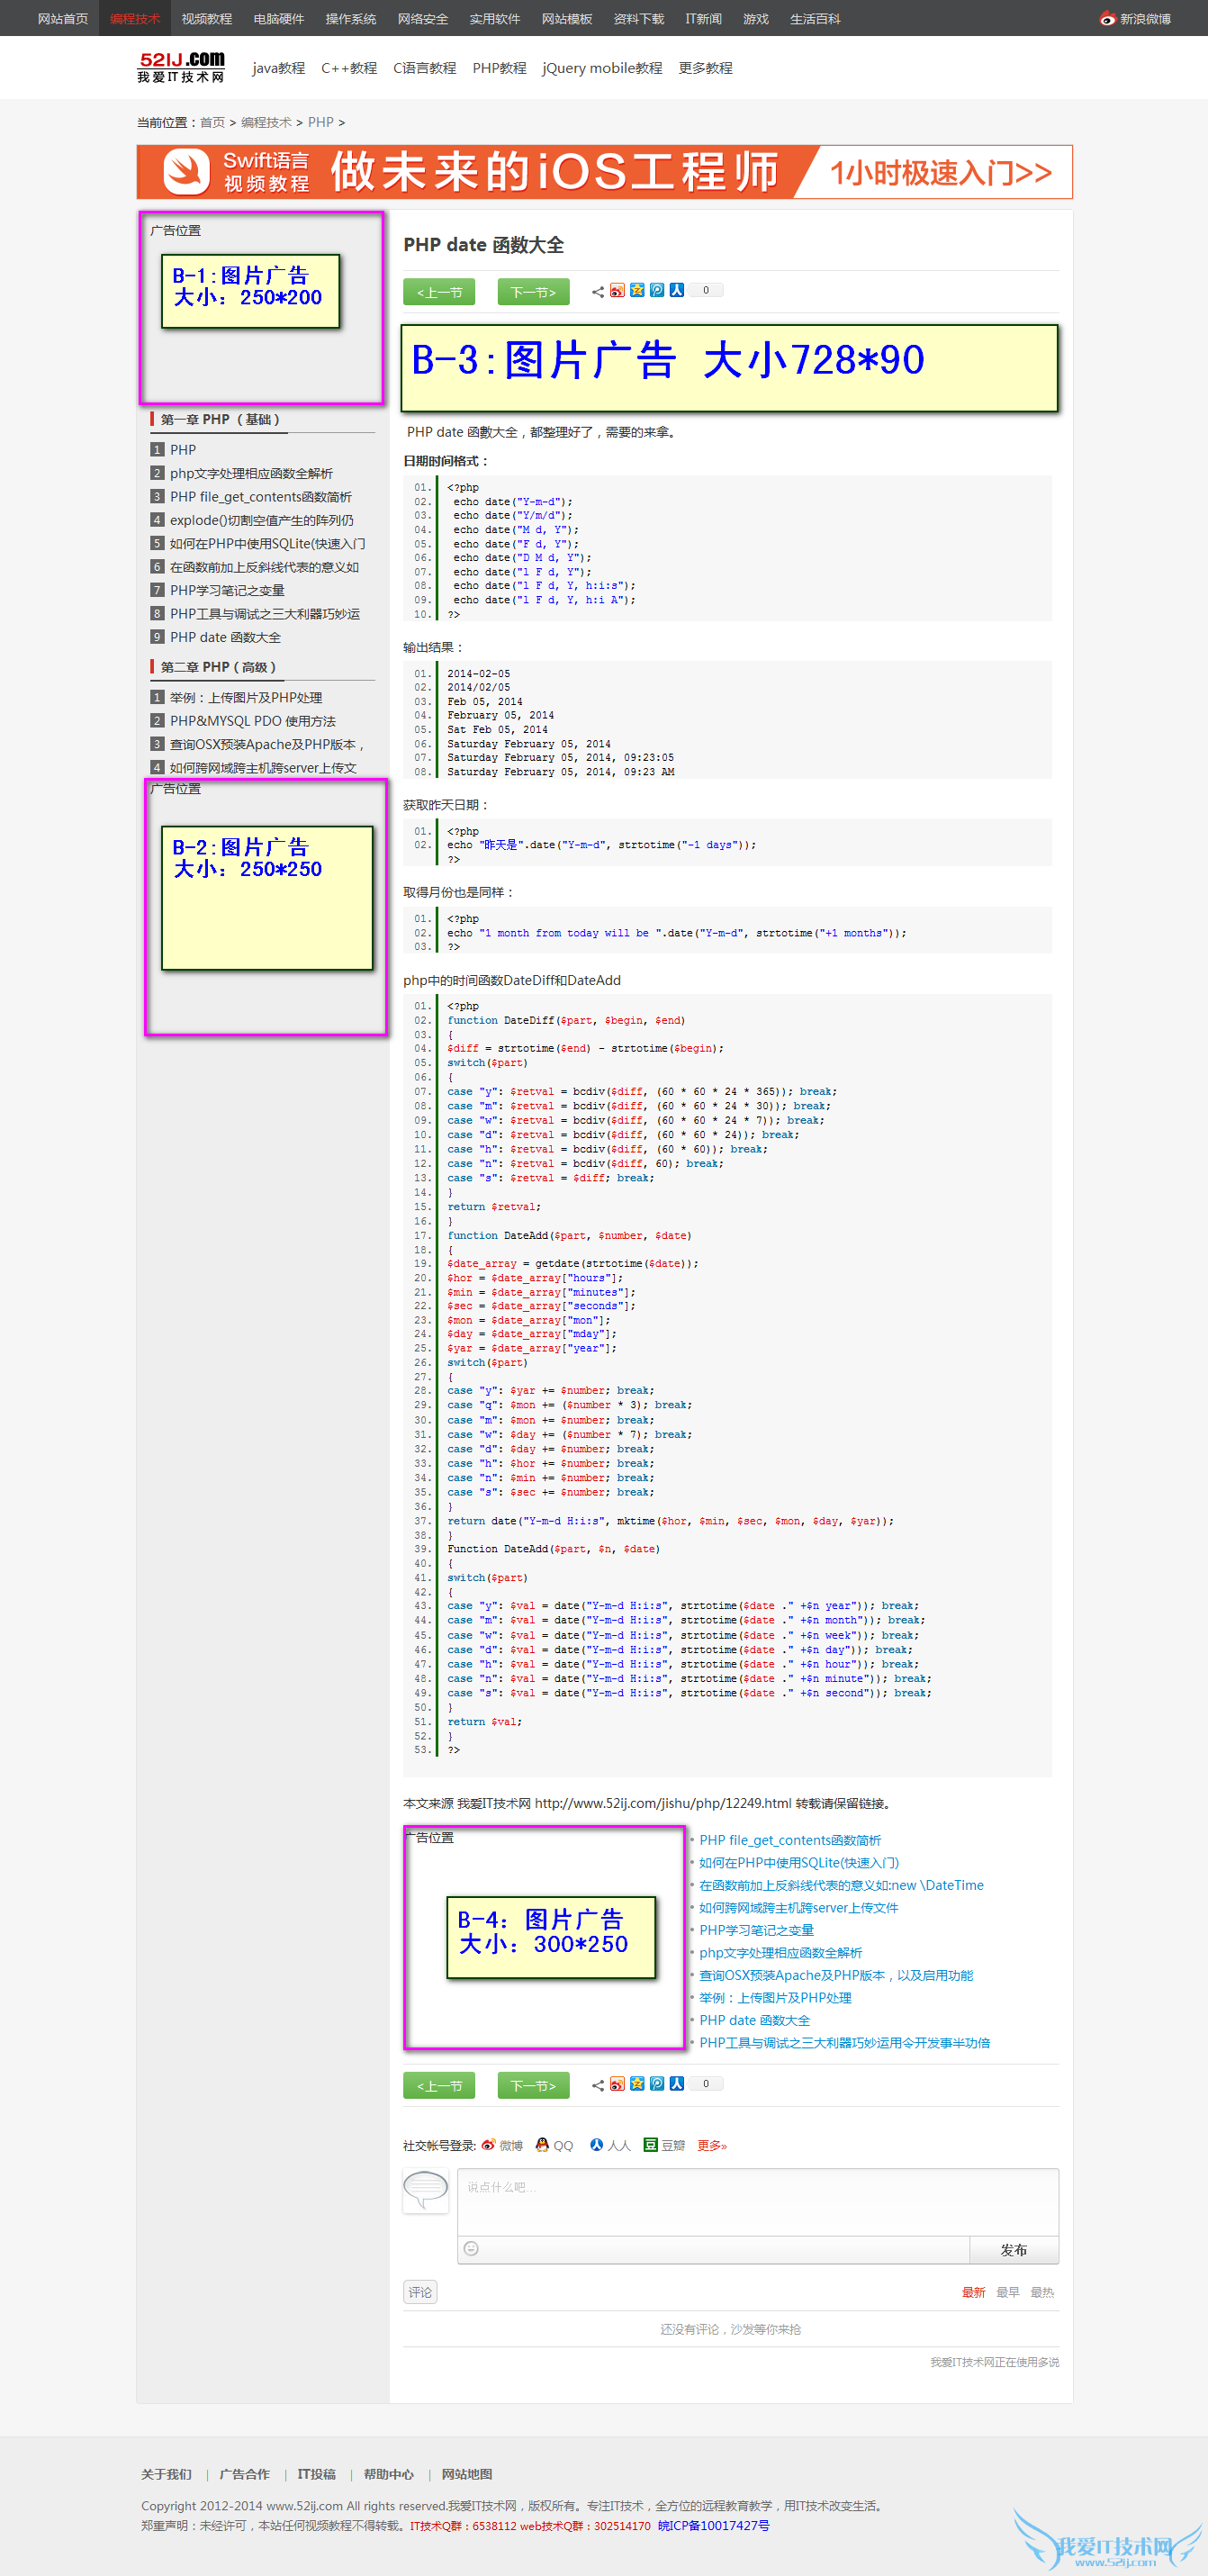Share to Qzone using the top star icon

click(637, 291)
